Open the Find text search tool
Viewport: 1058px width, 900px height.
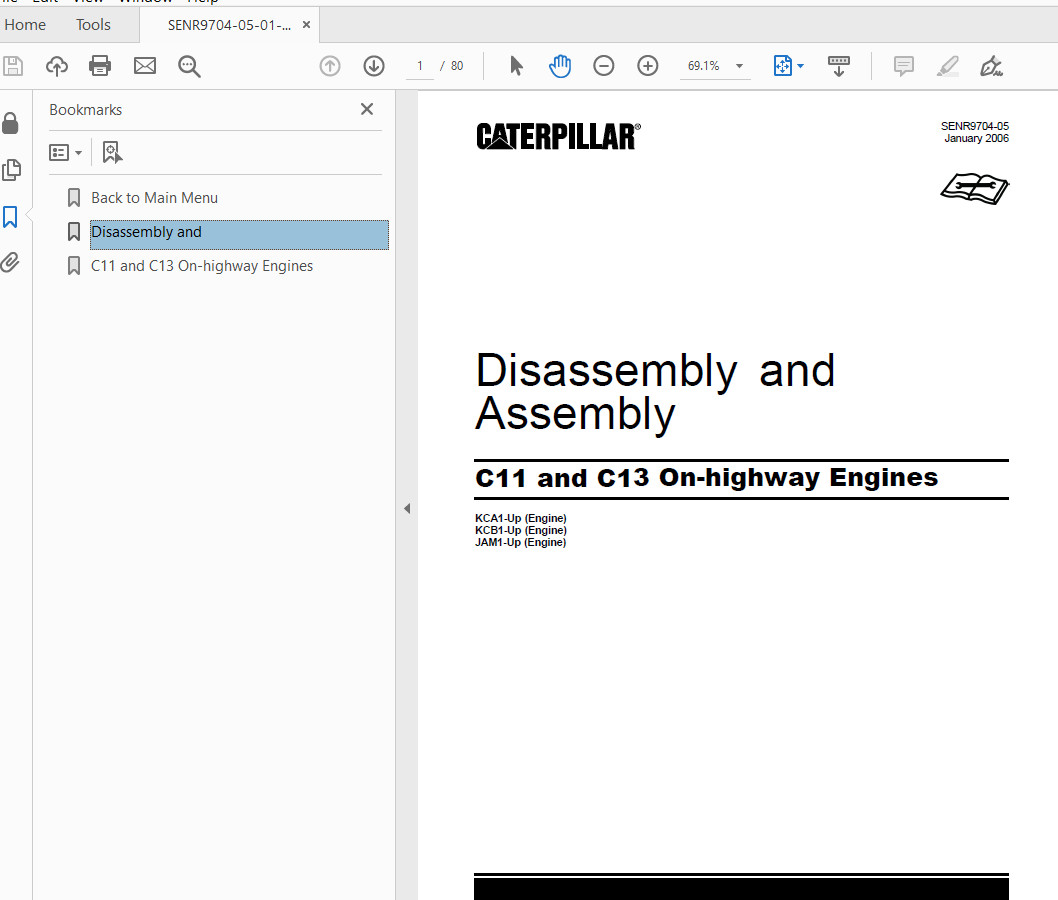click(189, 66)
